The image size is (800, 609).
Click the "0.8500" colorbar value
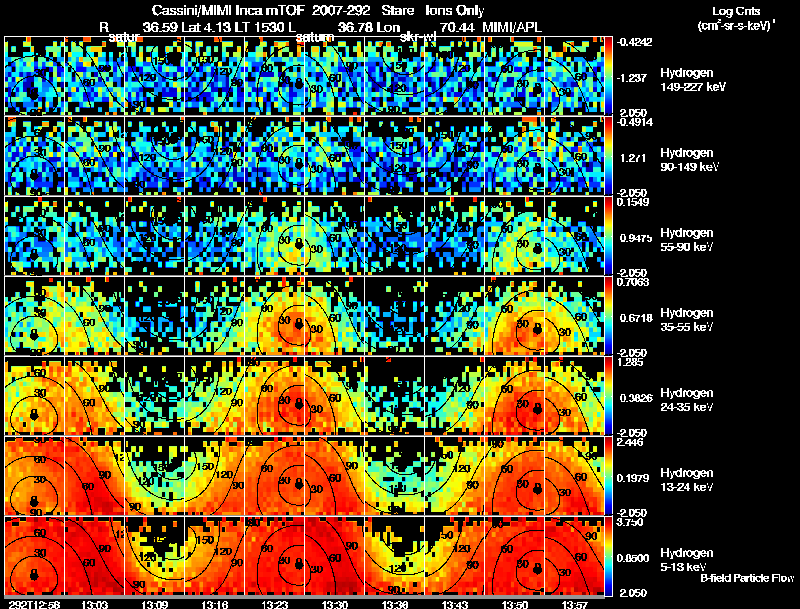coord(635,559)
